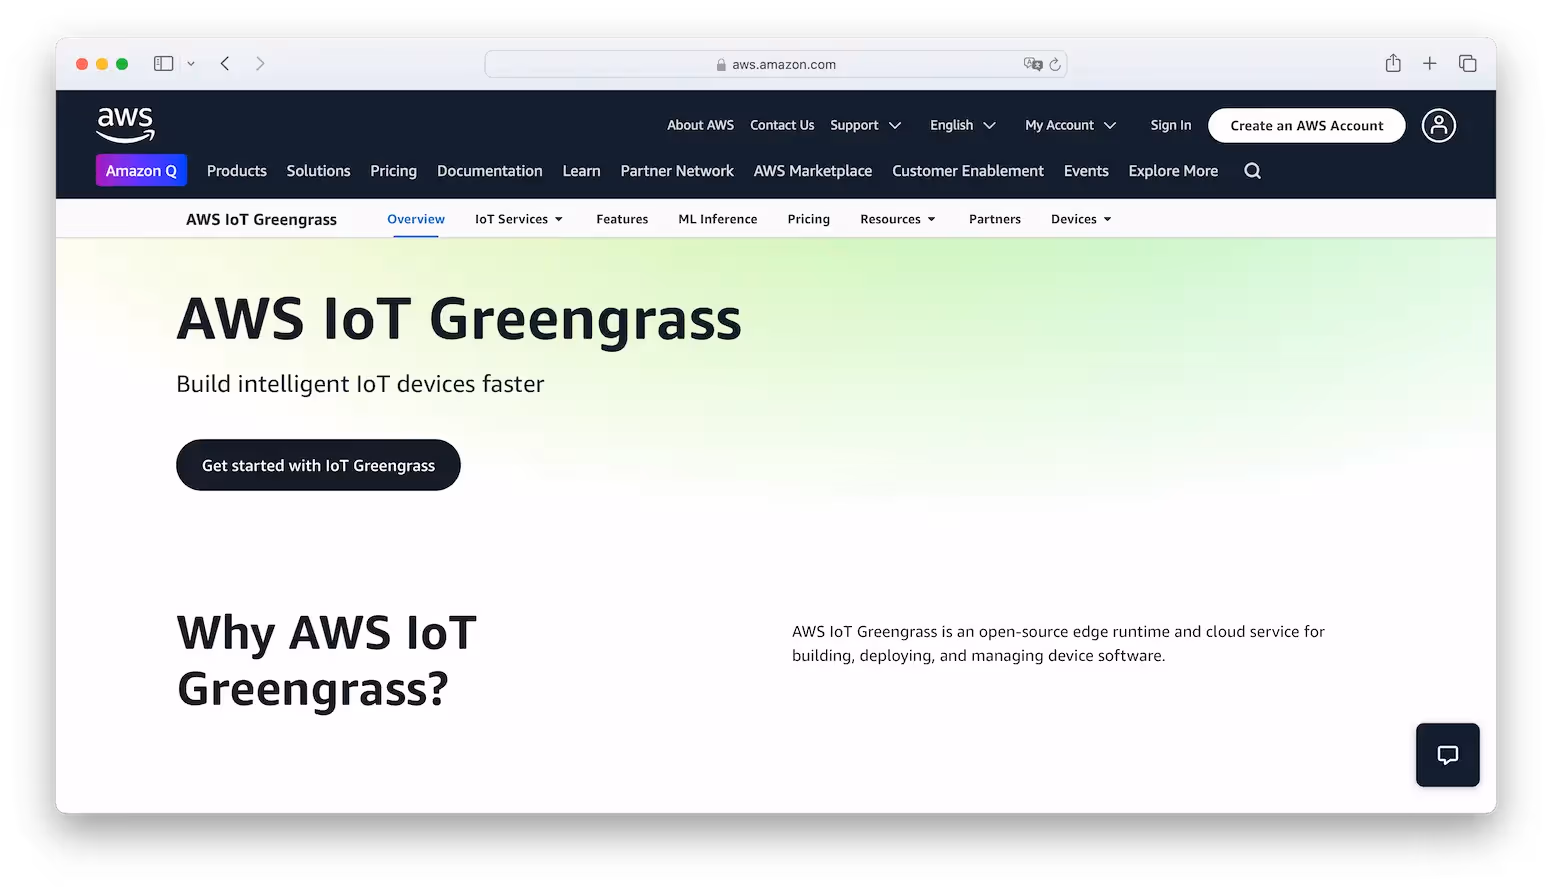Viewport: 1552px width, 887px height.
Task: Go back with Safari back arrow
Action: coord(225,63)
